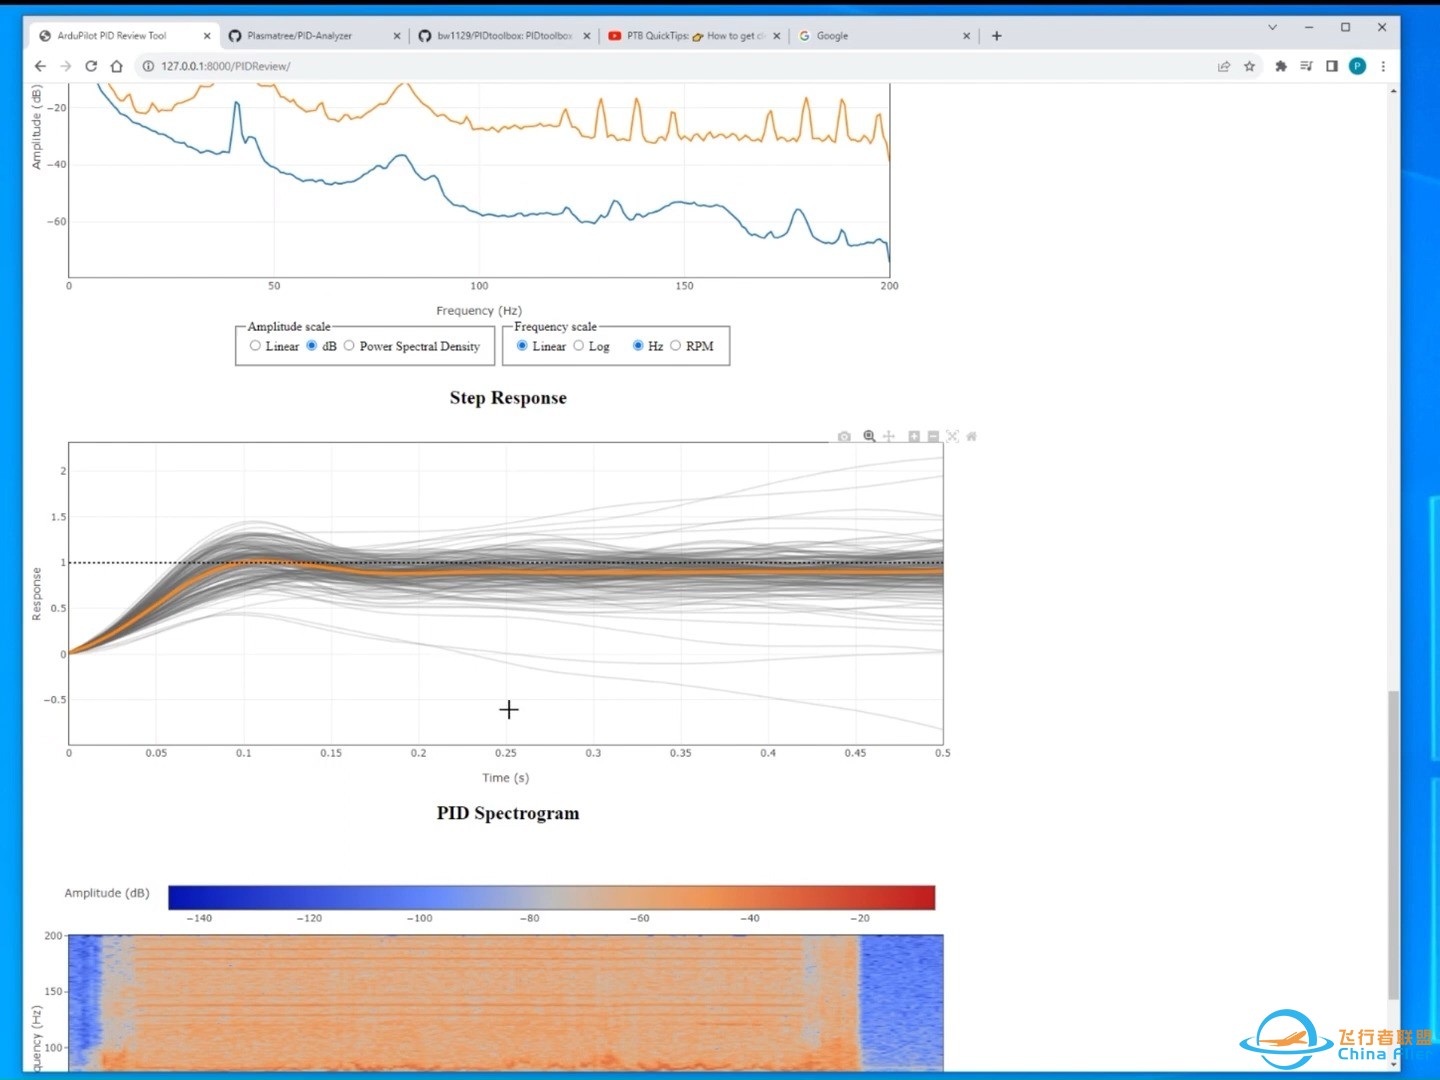Open the browser home page
Viewport: 1440px width, 1080px height.
116,66
